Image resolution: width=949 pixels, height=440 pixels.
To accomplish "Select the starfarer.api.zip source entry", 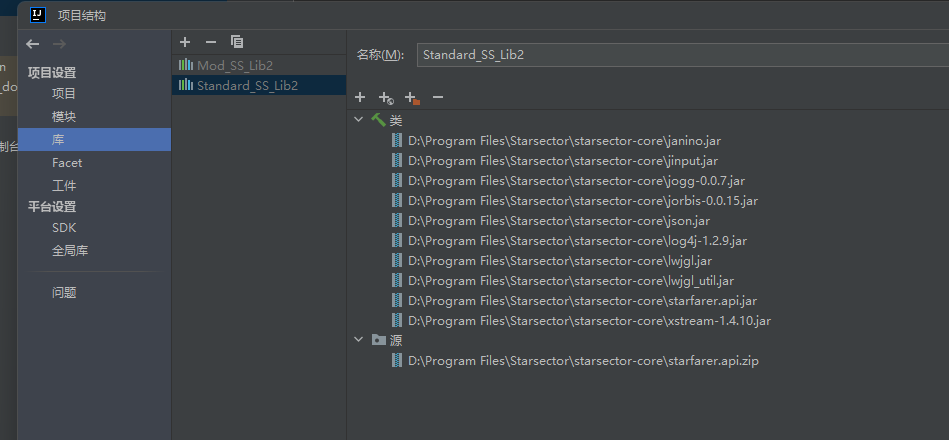I will click(x=583, y=361).
